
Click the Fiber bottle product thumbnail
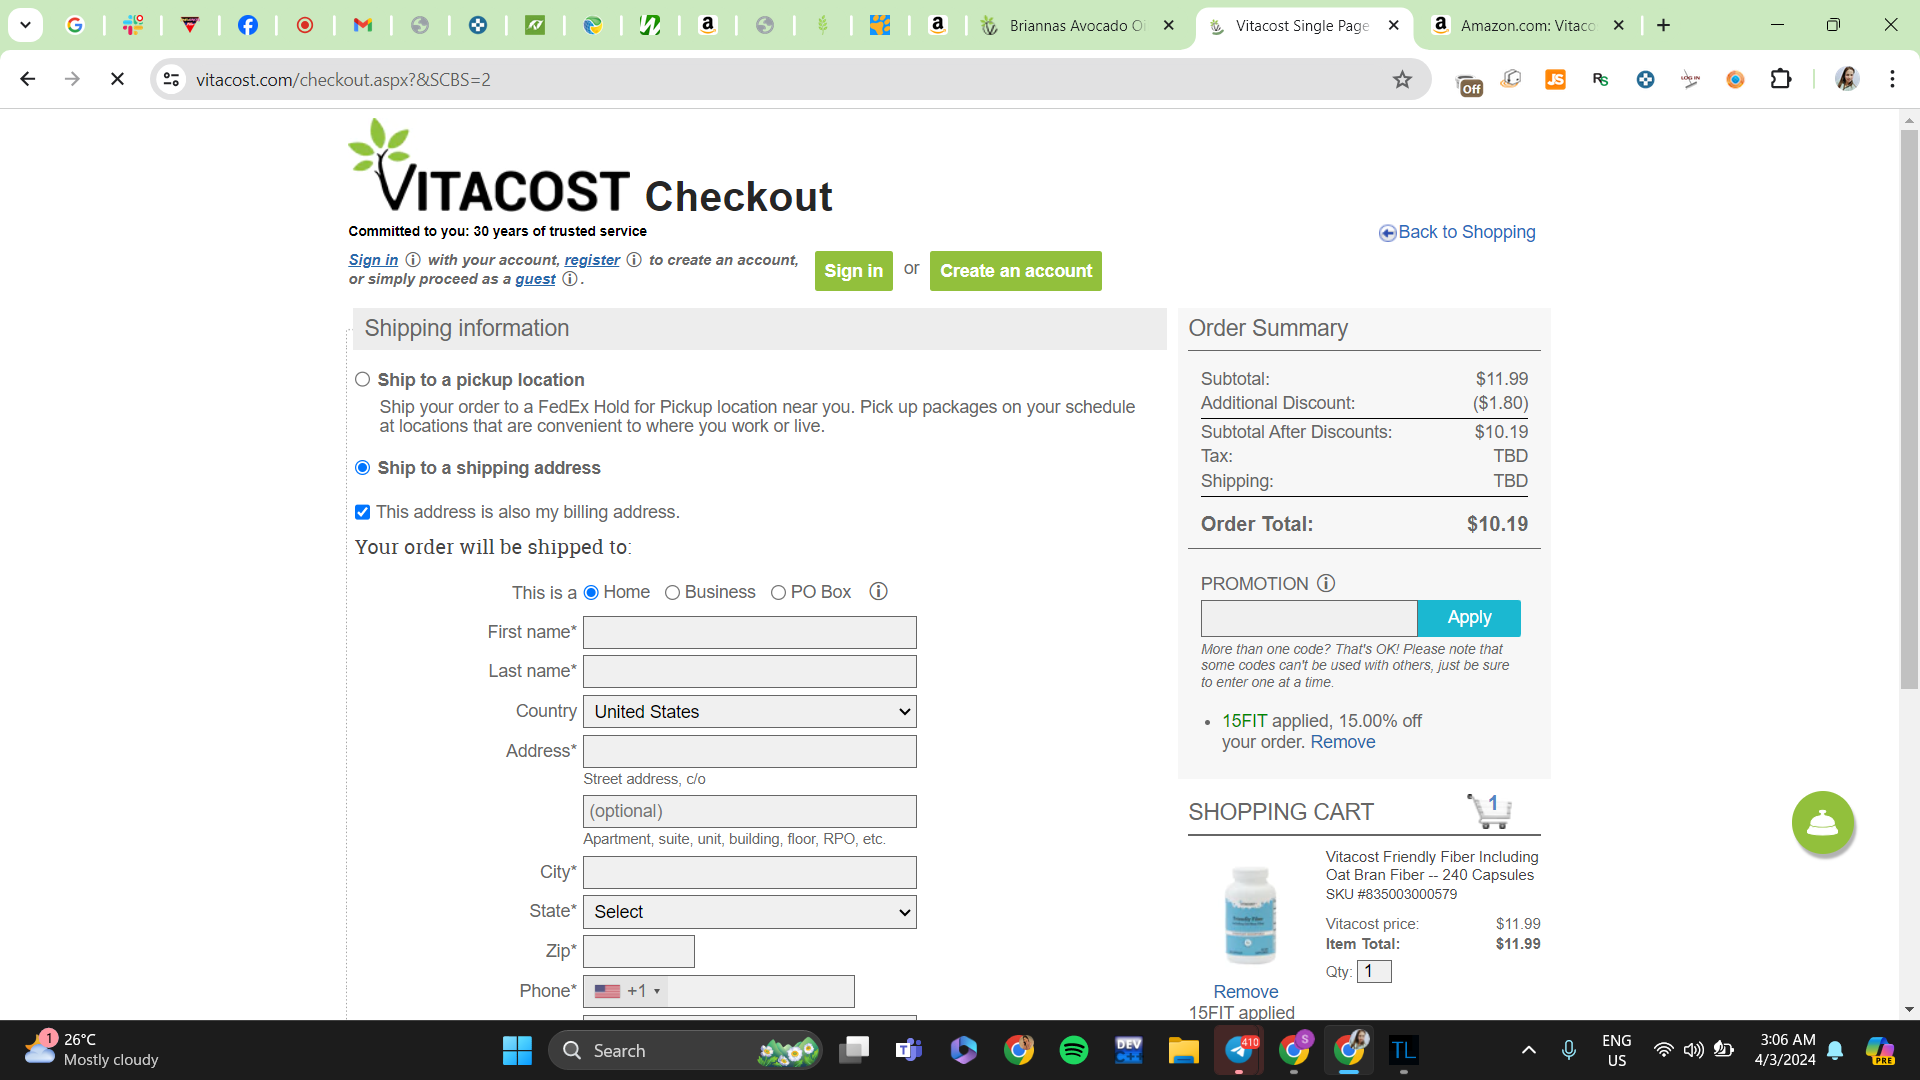click(1250, 915)
